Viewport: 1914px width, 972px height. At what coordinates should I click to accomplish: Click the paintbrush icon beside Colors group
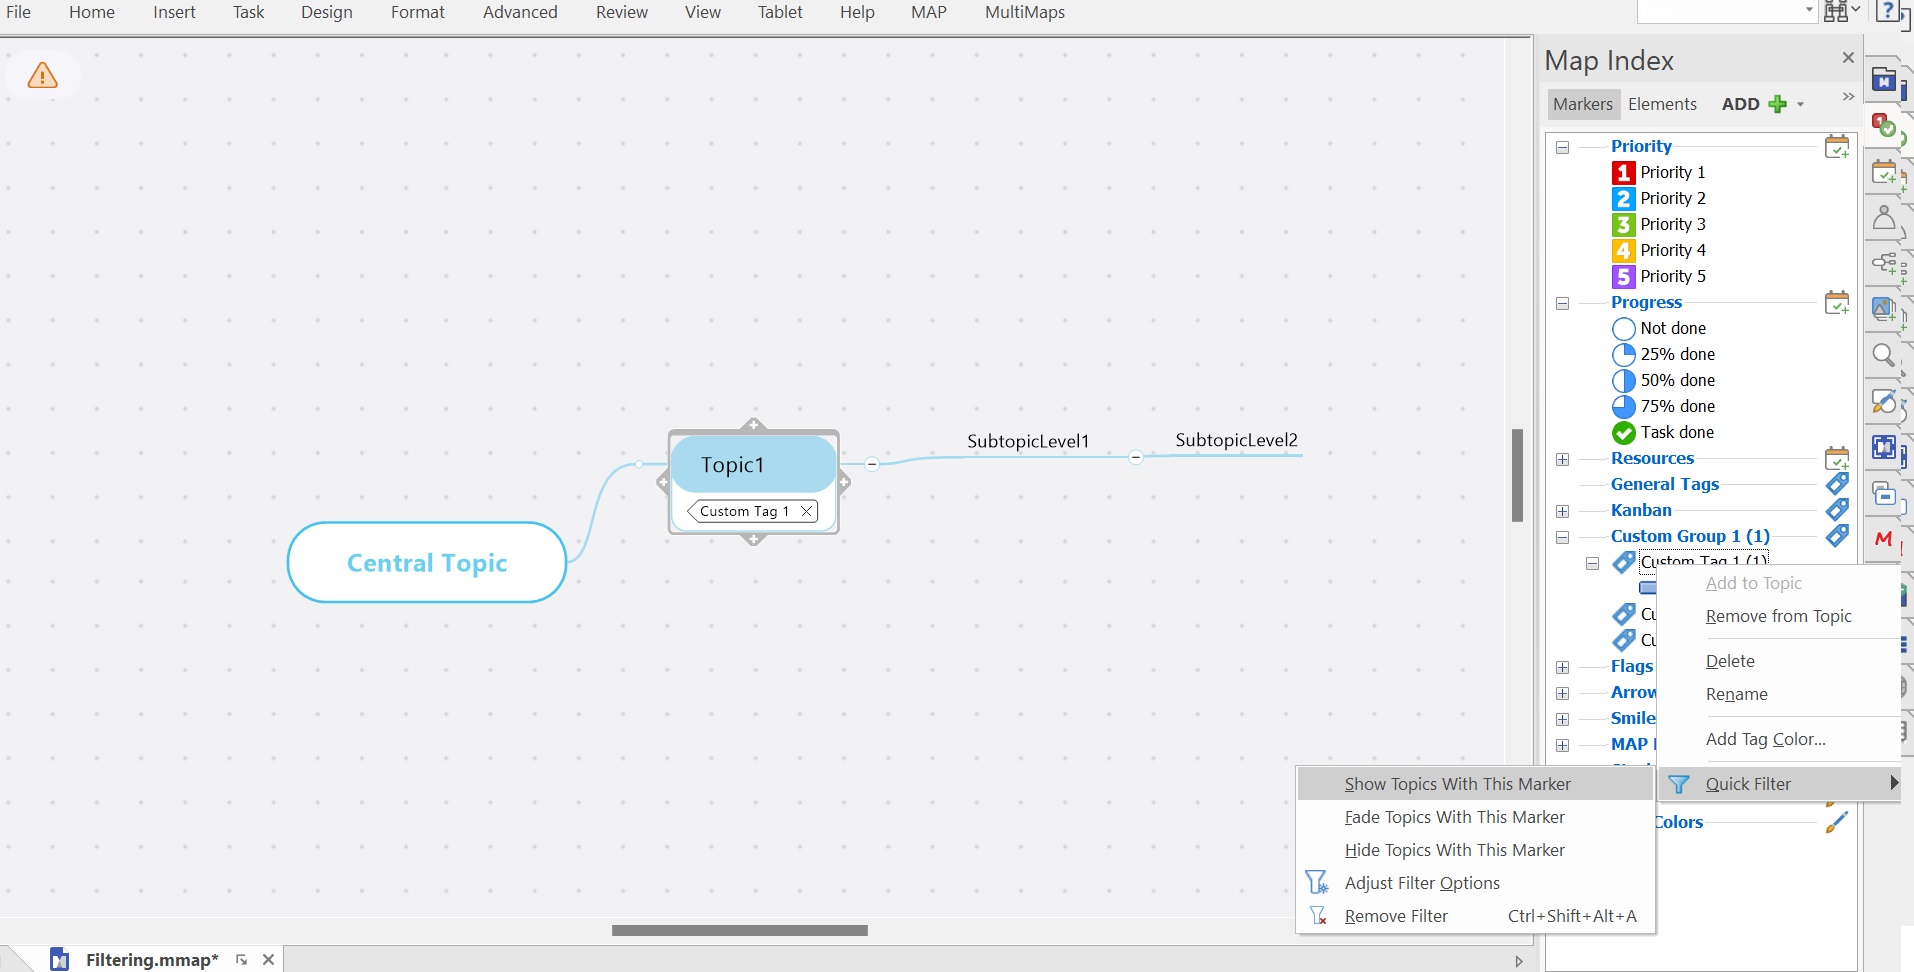coord(1836,822)
